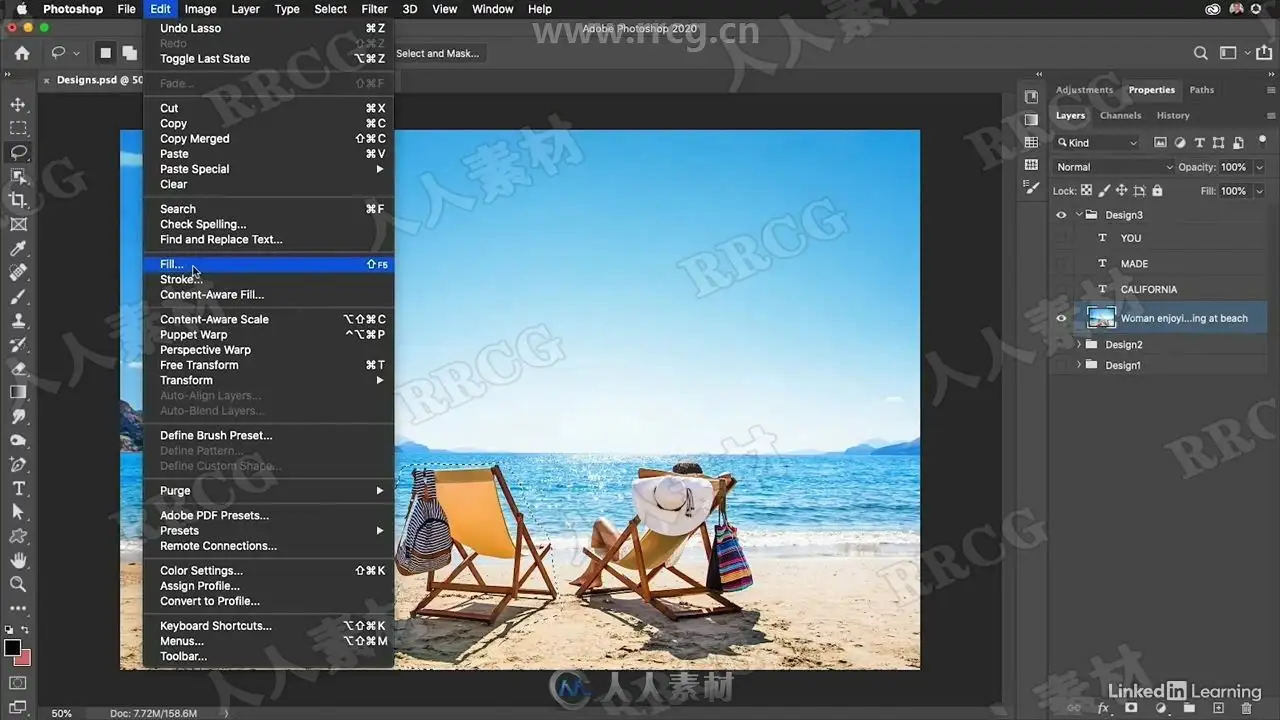The width and height of the screenshot is (1280, 720).
Task: Change screen mode from toolbar bottom
Action: [18, 707]
